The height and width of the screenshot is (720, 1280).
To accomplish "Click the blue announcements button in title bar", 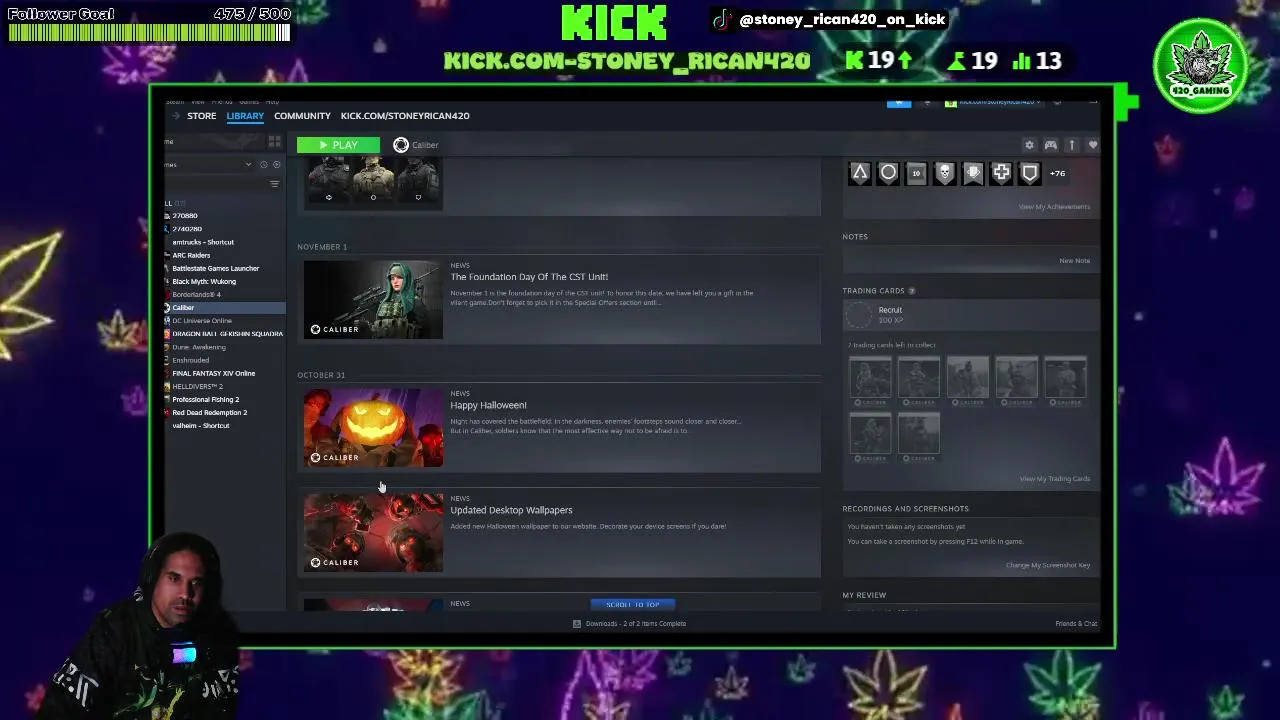I will [x=899, y=102].
